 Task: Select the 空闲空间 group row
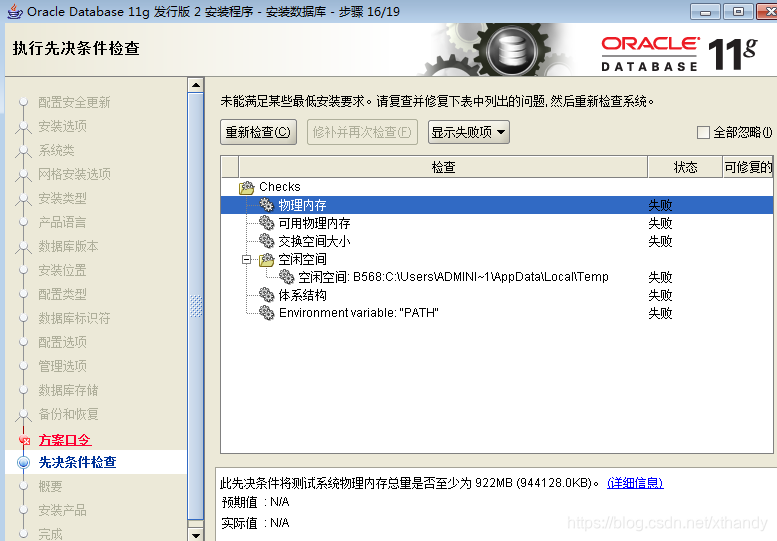click(497, 259)
